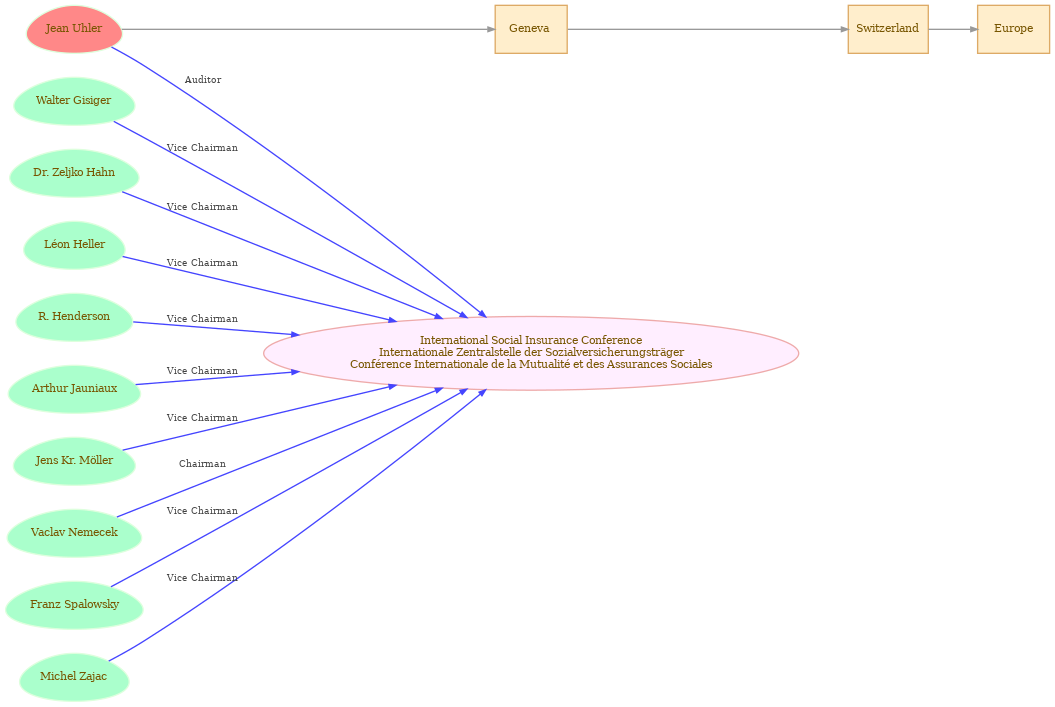Select the 'Auditor' edge label
Viewport: 1055px width, 707px height.
[x=203, y=80]
